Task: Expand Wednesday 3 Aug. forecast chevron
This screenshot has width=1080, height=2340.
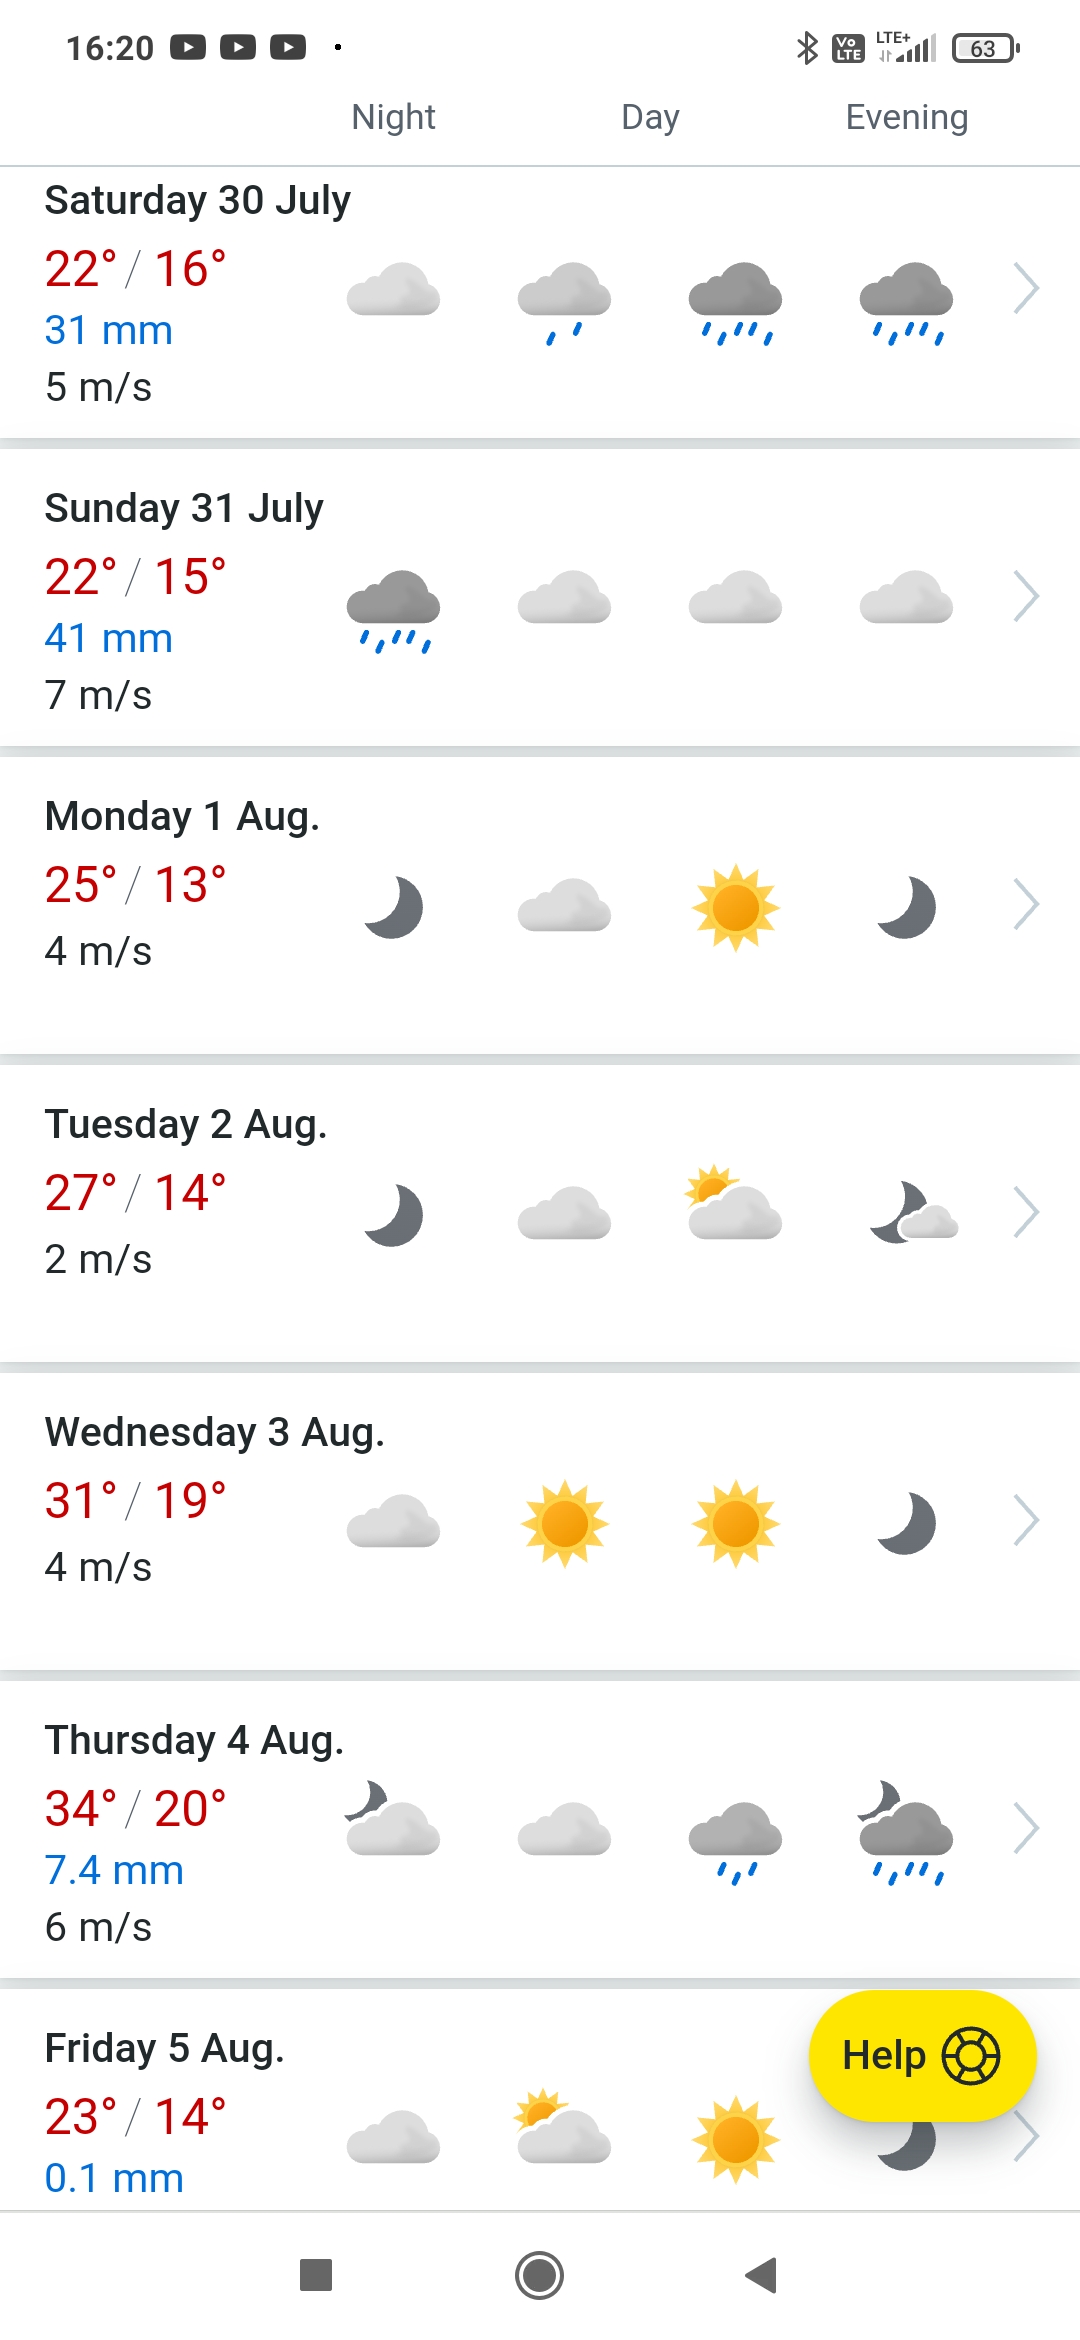Action: click(x=1026, y=1521)
